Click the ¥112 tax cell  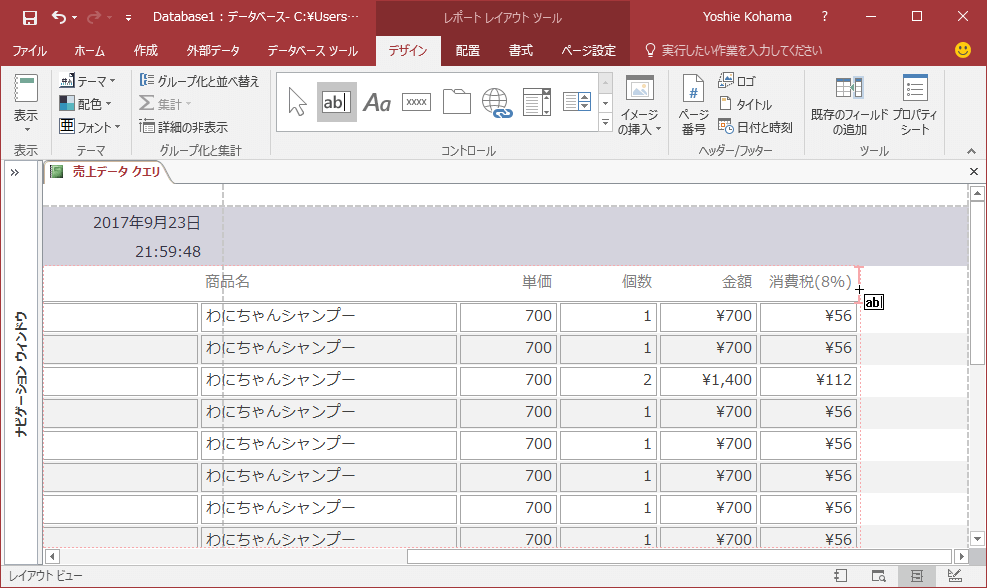click(x=809, y=380)
